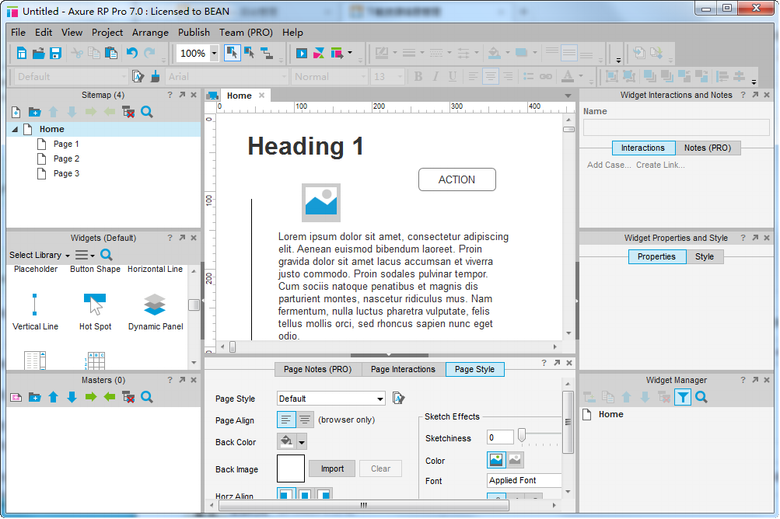Click the widget Name input field
The image size is (780, 519).
pos(676,127)
